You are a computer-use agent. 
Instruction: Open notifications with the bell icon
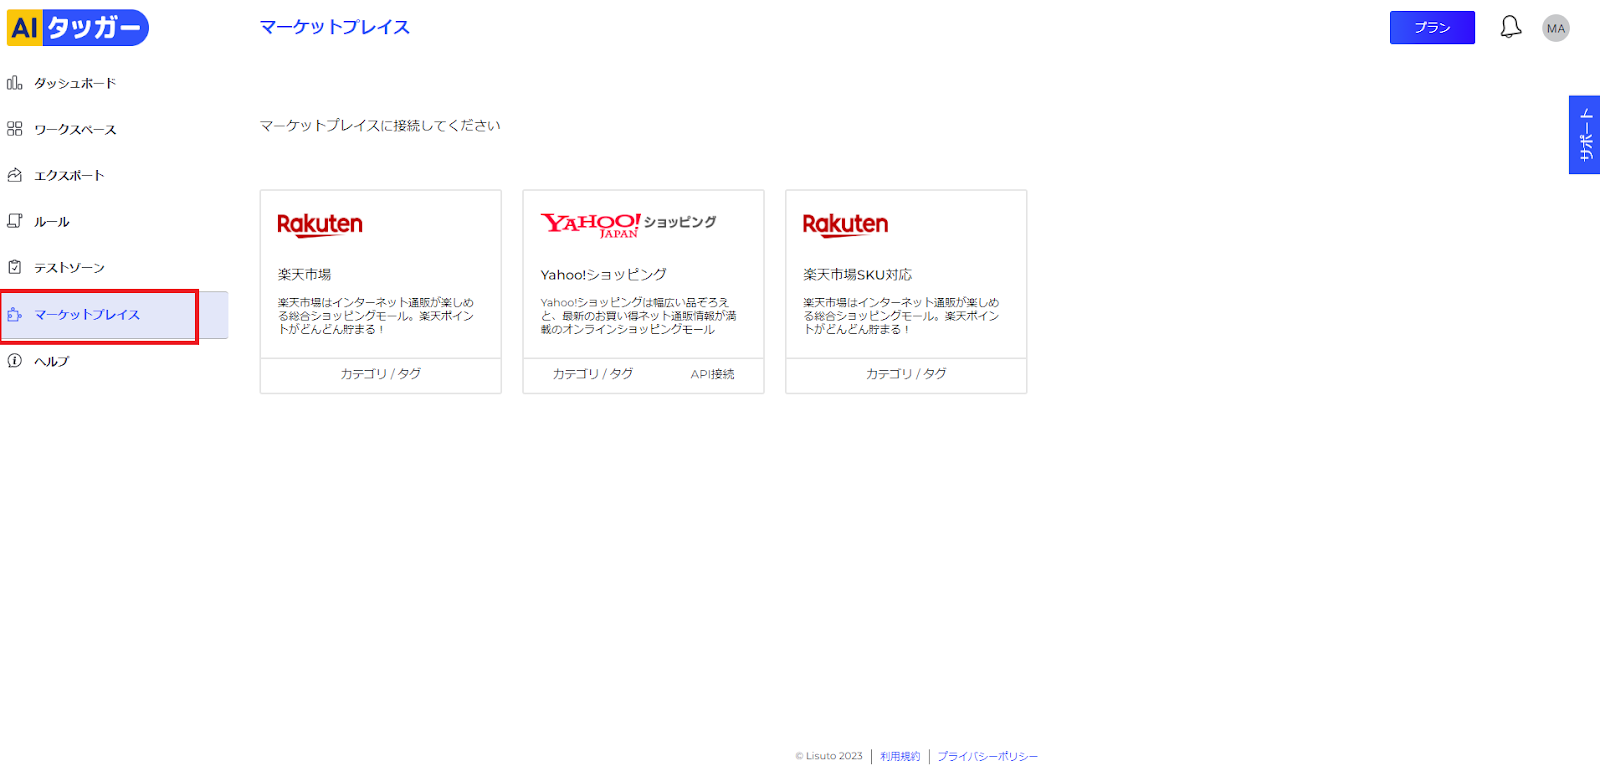(1511, 27)
